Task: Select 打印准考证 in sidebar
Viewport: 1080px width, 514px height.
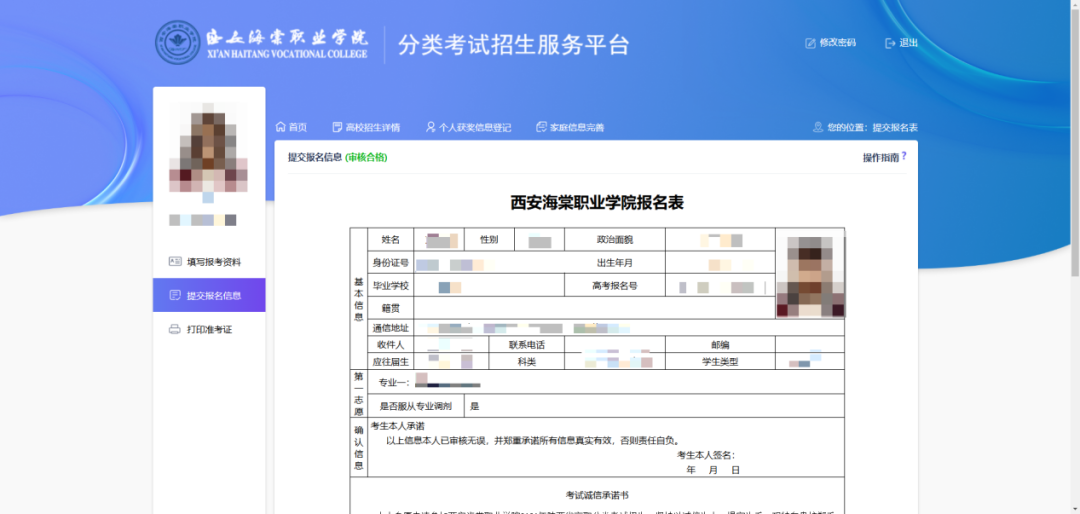Action: tap(209, 329)
